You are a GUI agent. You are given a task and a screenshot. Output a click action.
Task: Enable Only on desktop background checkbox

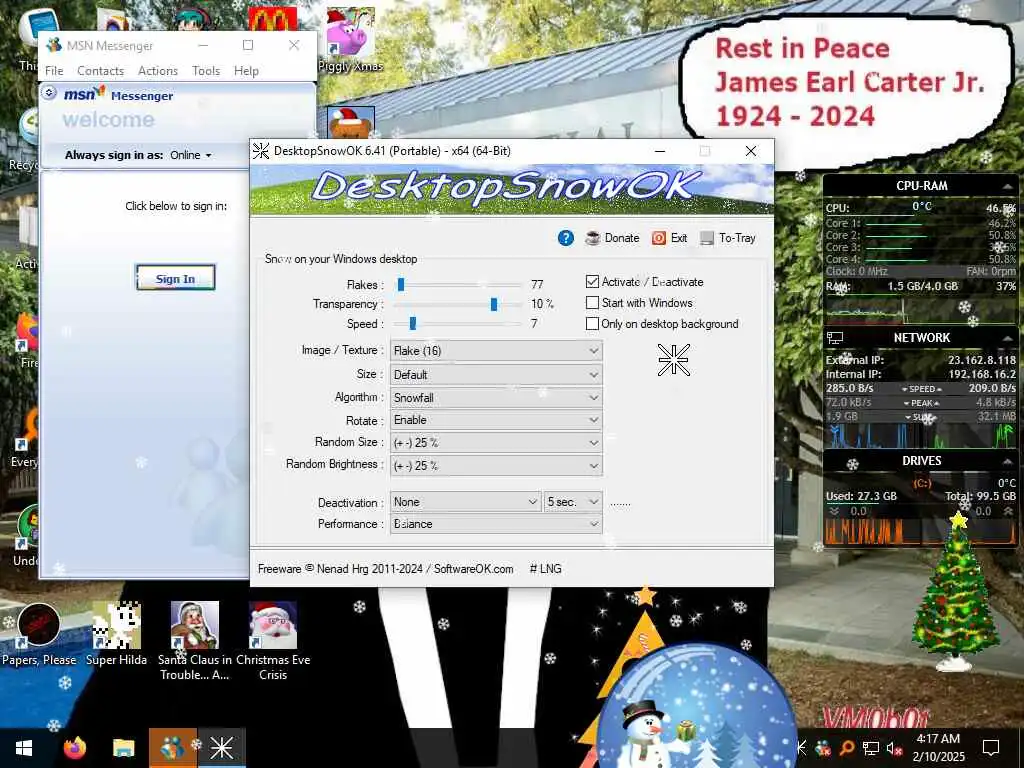click(x=592, y=323)
